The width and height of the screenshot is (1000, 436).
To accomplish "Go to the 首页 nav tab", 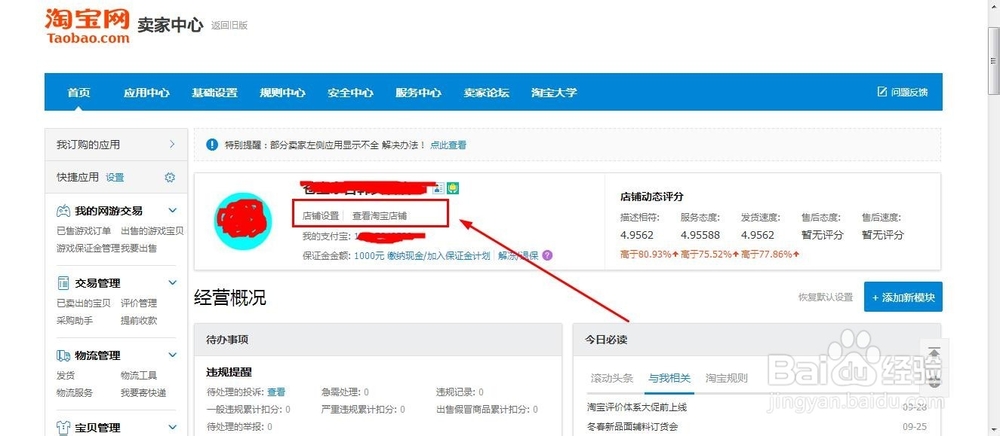I will pos(78,92).
